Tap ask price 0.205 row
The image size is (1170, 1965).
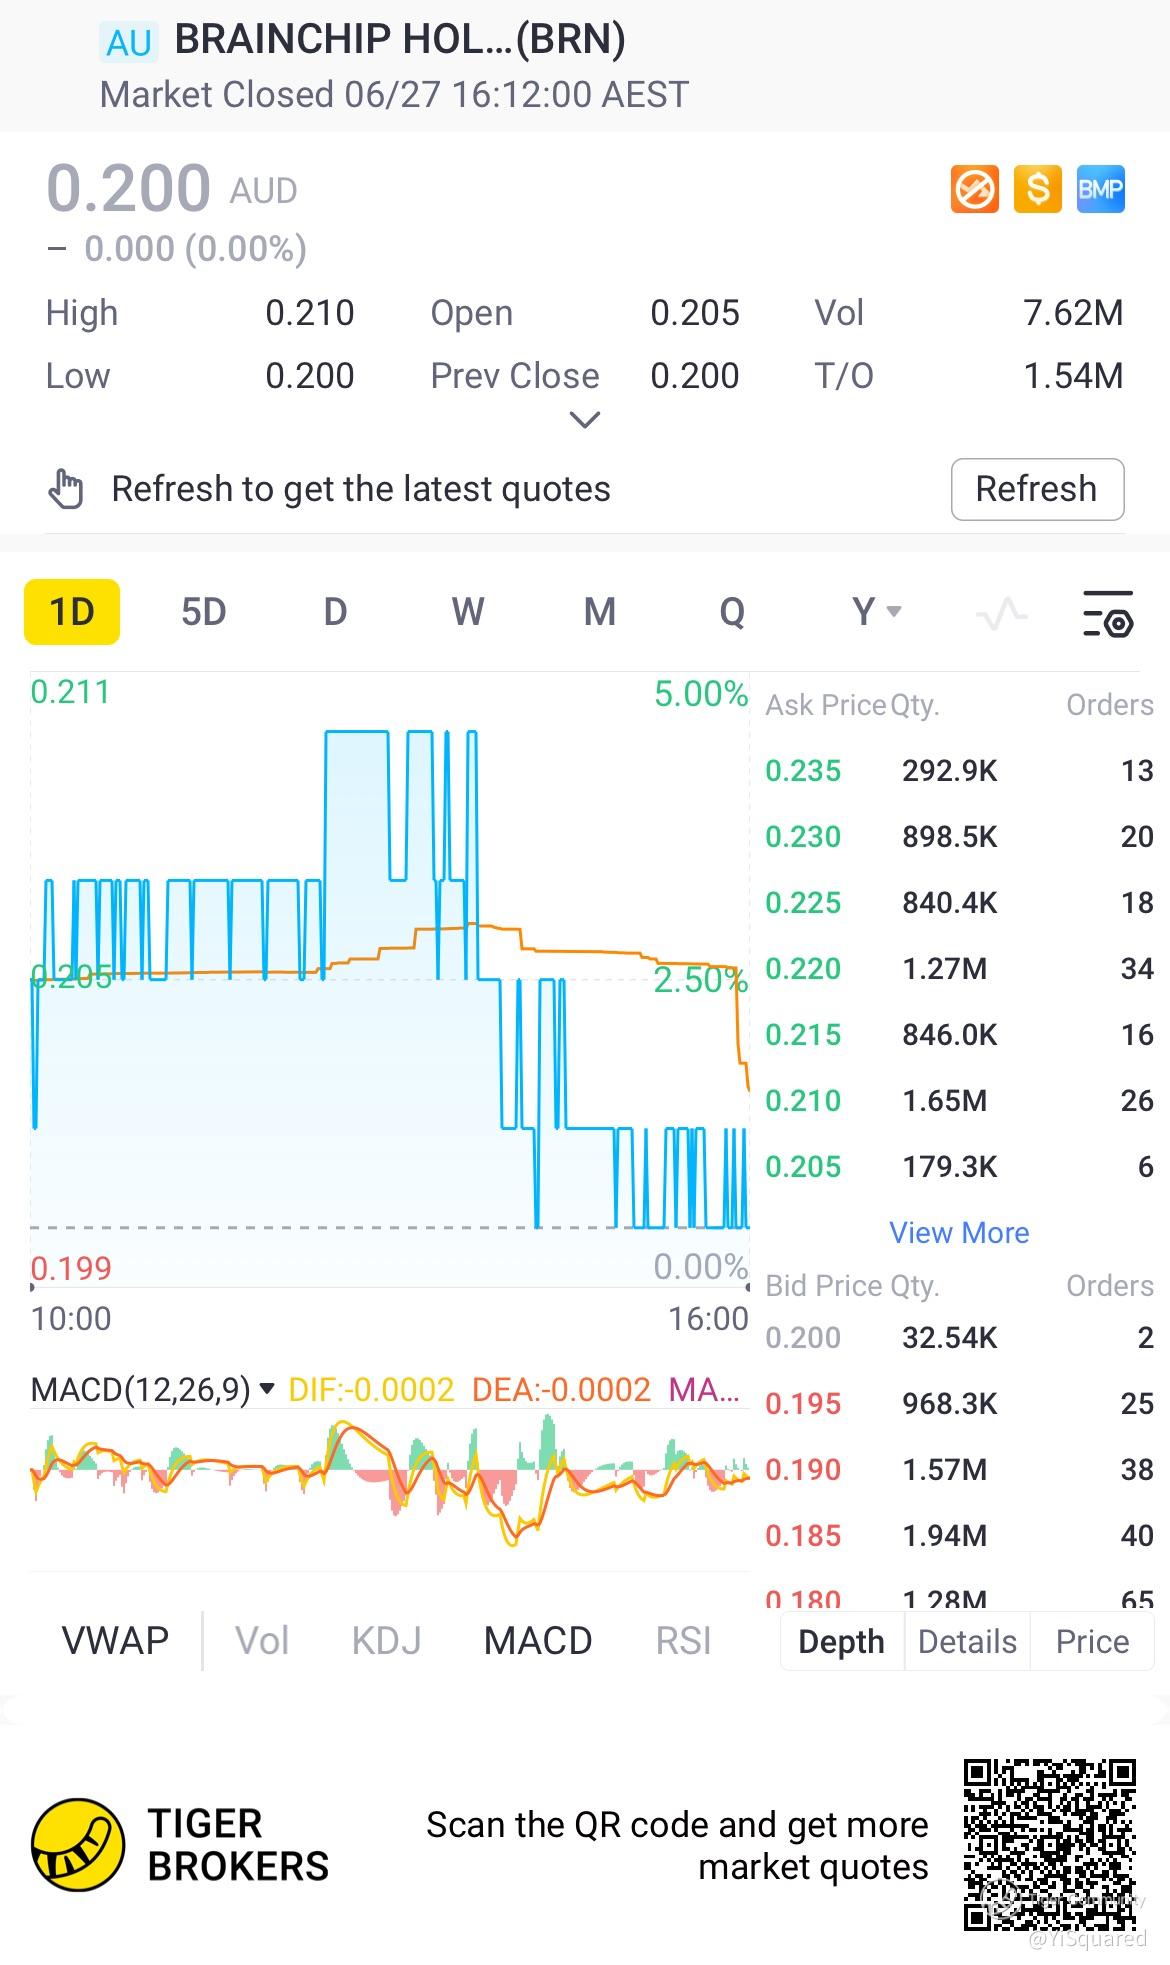click(x=959, y=1166)
